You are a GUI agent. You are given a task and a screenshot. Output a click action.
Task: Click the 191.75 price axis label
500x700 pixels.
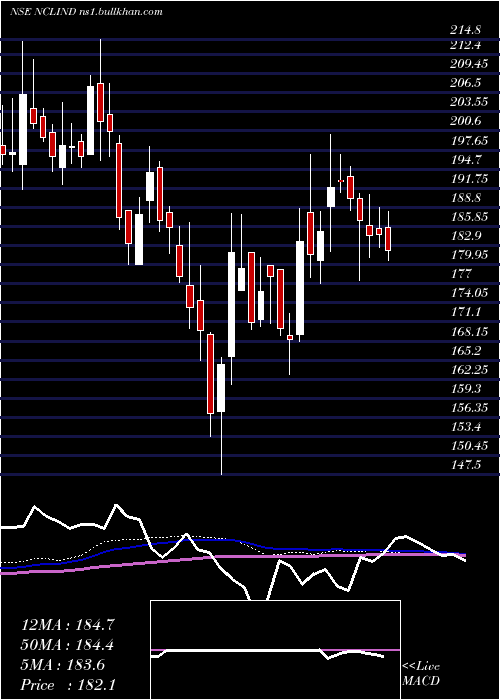(469, 179)
